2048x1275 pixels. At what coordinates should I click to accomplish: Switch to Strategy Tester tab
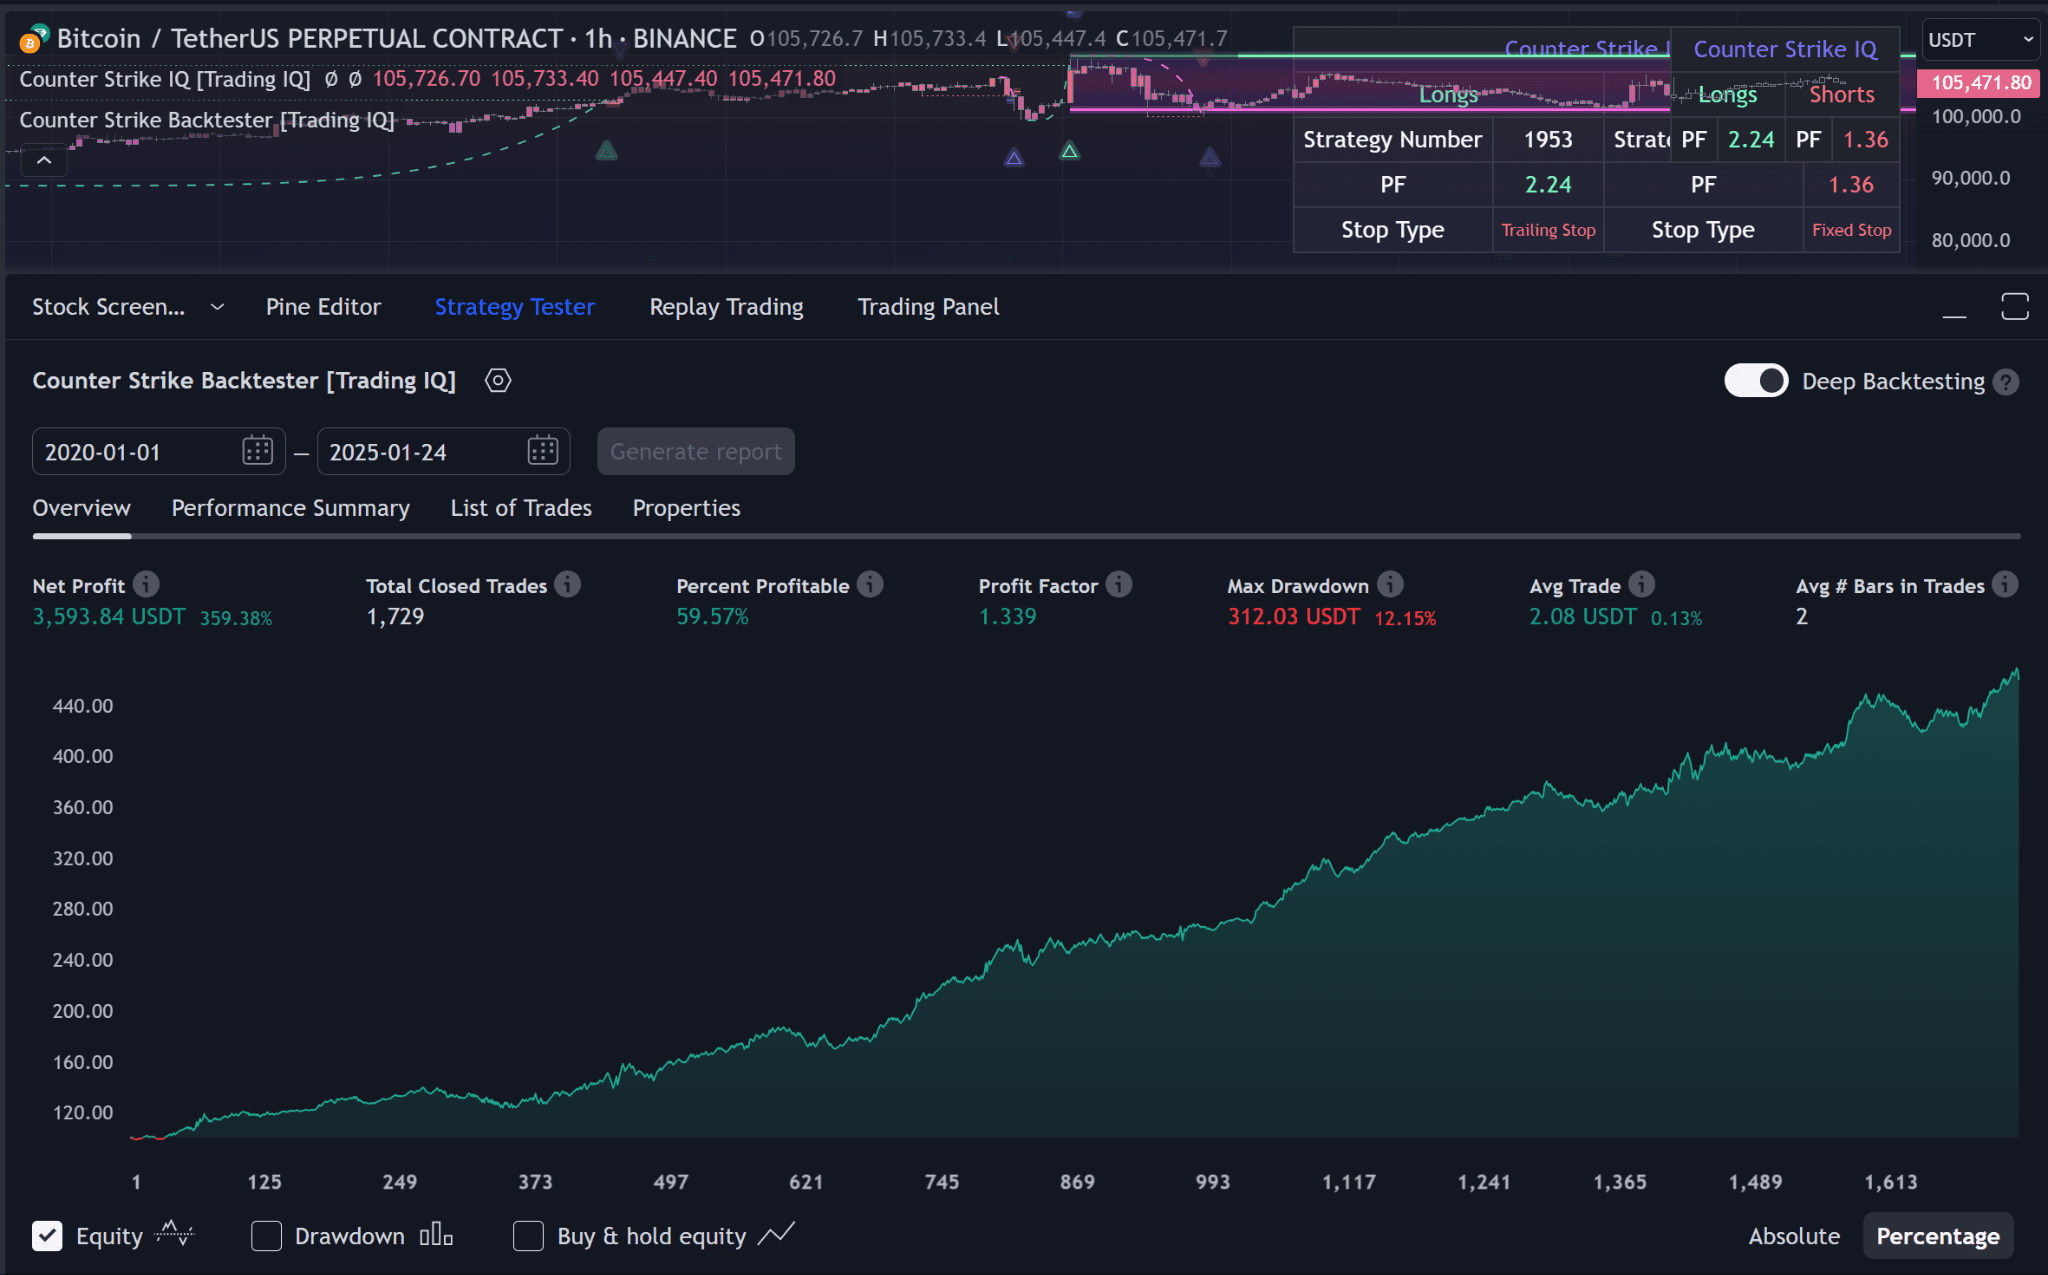(x=514, y=307)
